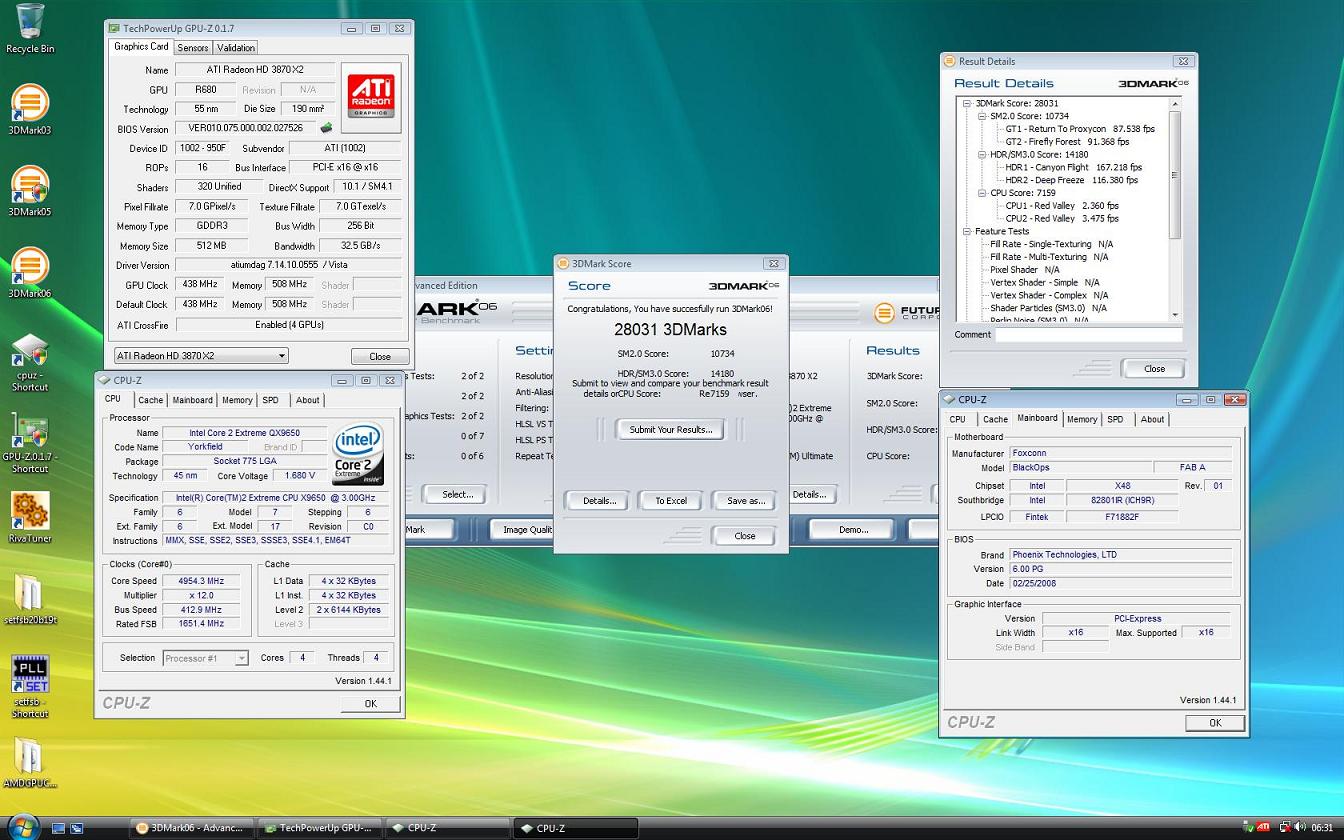Open the cpuz shortcut on desktop
This screenshot has height=840, width=1344.
click(30, 362)
